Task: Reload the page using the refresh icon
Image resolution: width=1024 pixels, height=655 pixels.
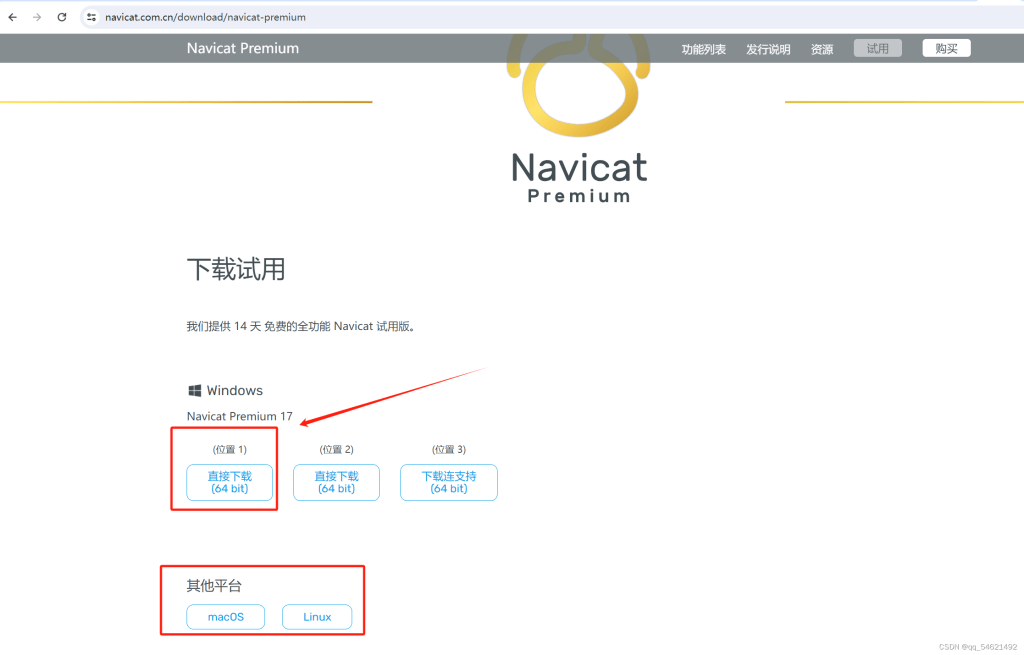Action: 61,16
